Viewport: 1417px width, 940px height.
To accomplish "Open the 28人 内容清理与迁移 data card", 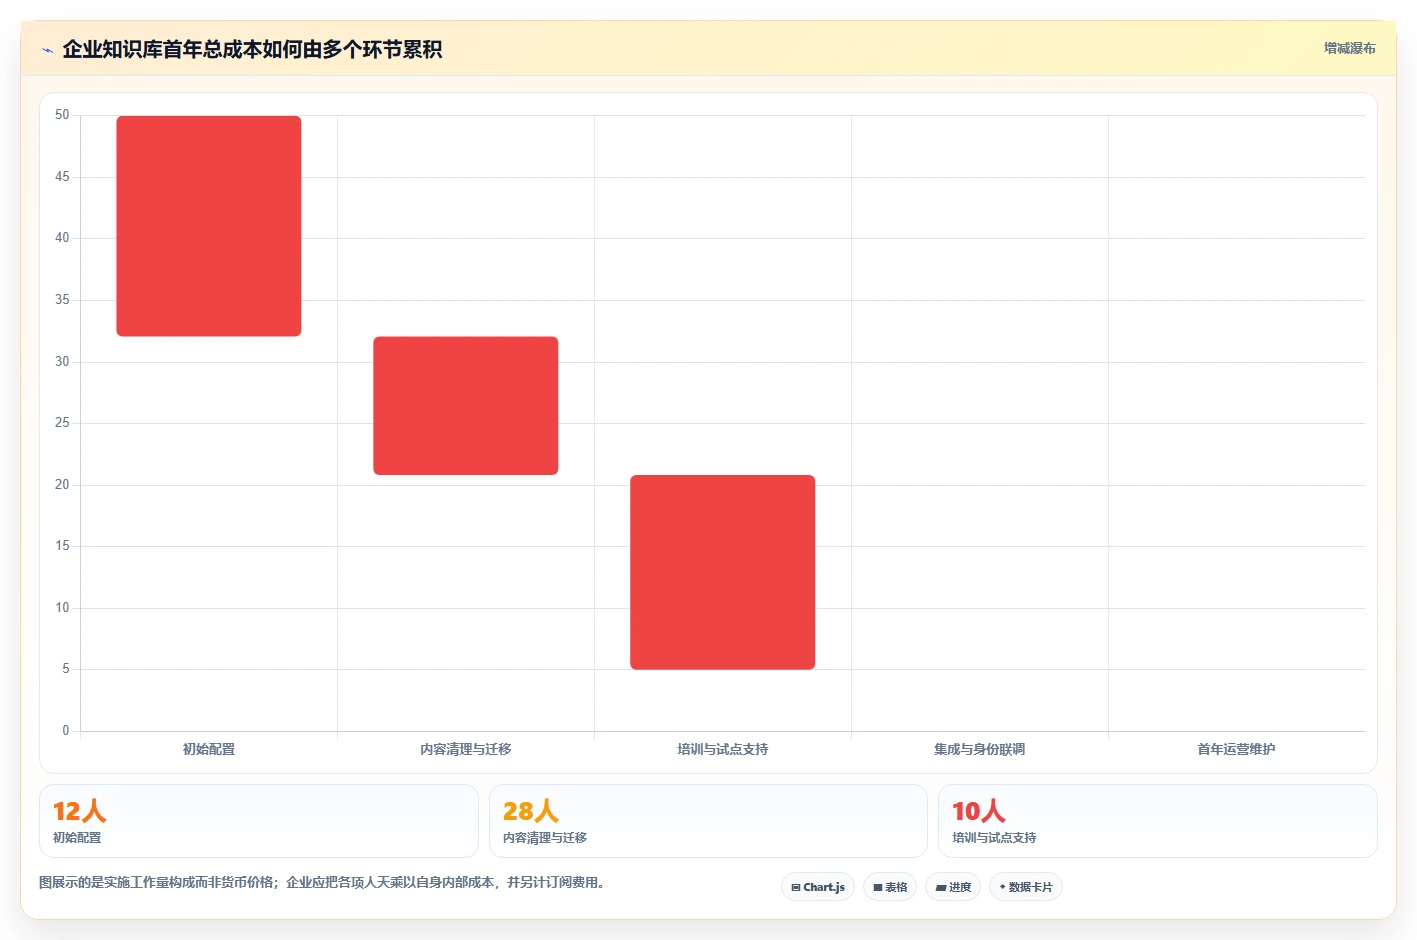I will [x=708, y=821].
